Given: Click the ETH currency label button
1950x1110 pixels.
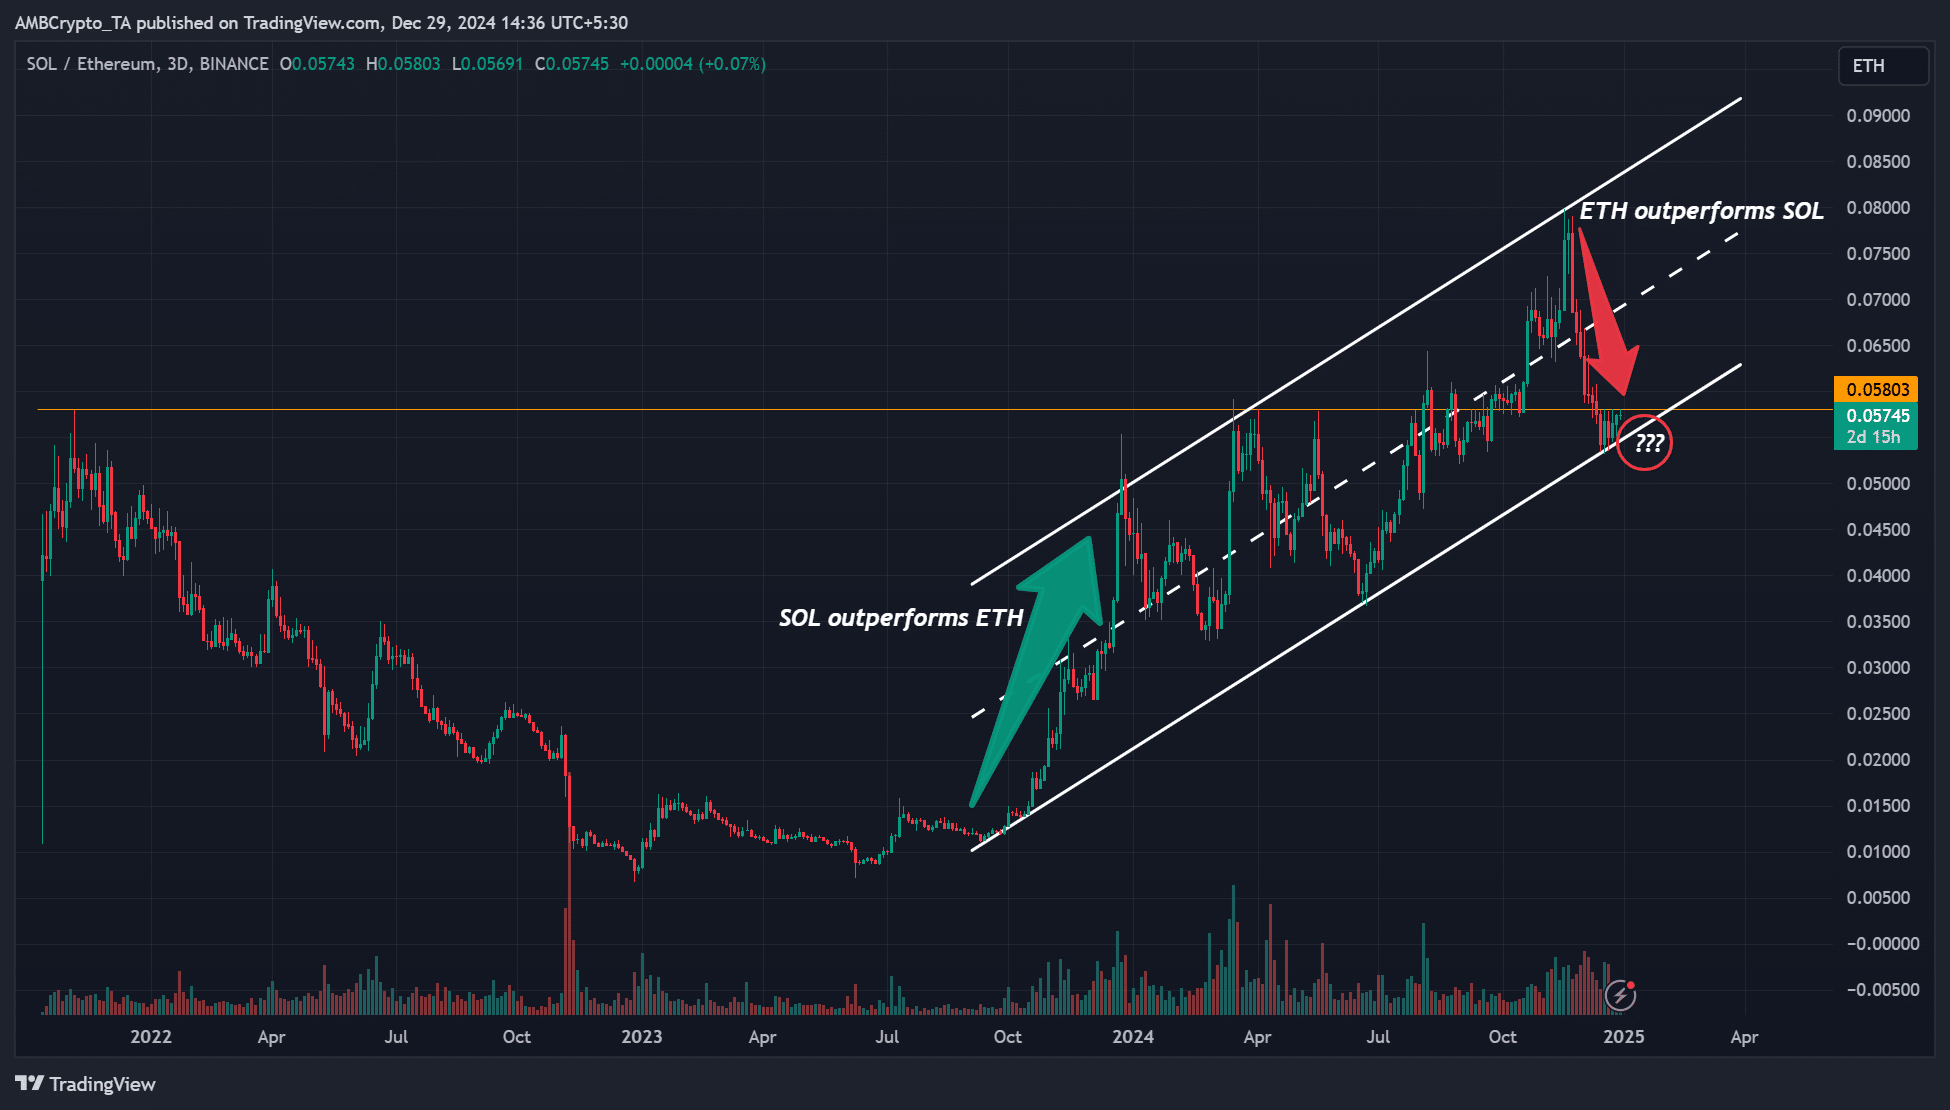Looking at the screenshot, I should pos(1883,66).
